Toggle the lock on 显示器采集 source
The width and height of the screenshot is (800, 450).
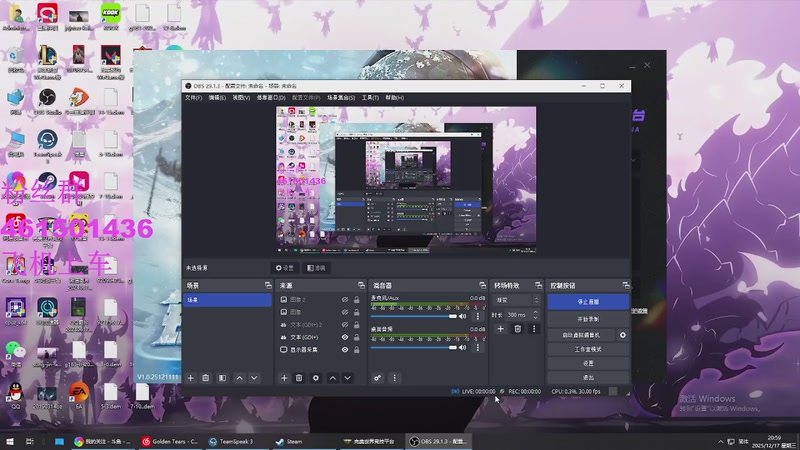357,349
